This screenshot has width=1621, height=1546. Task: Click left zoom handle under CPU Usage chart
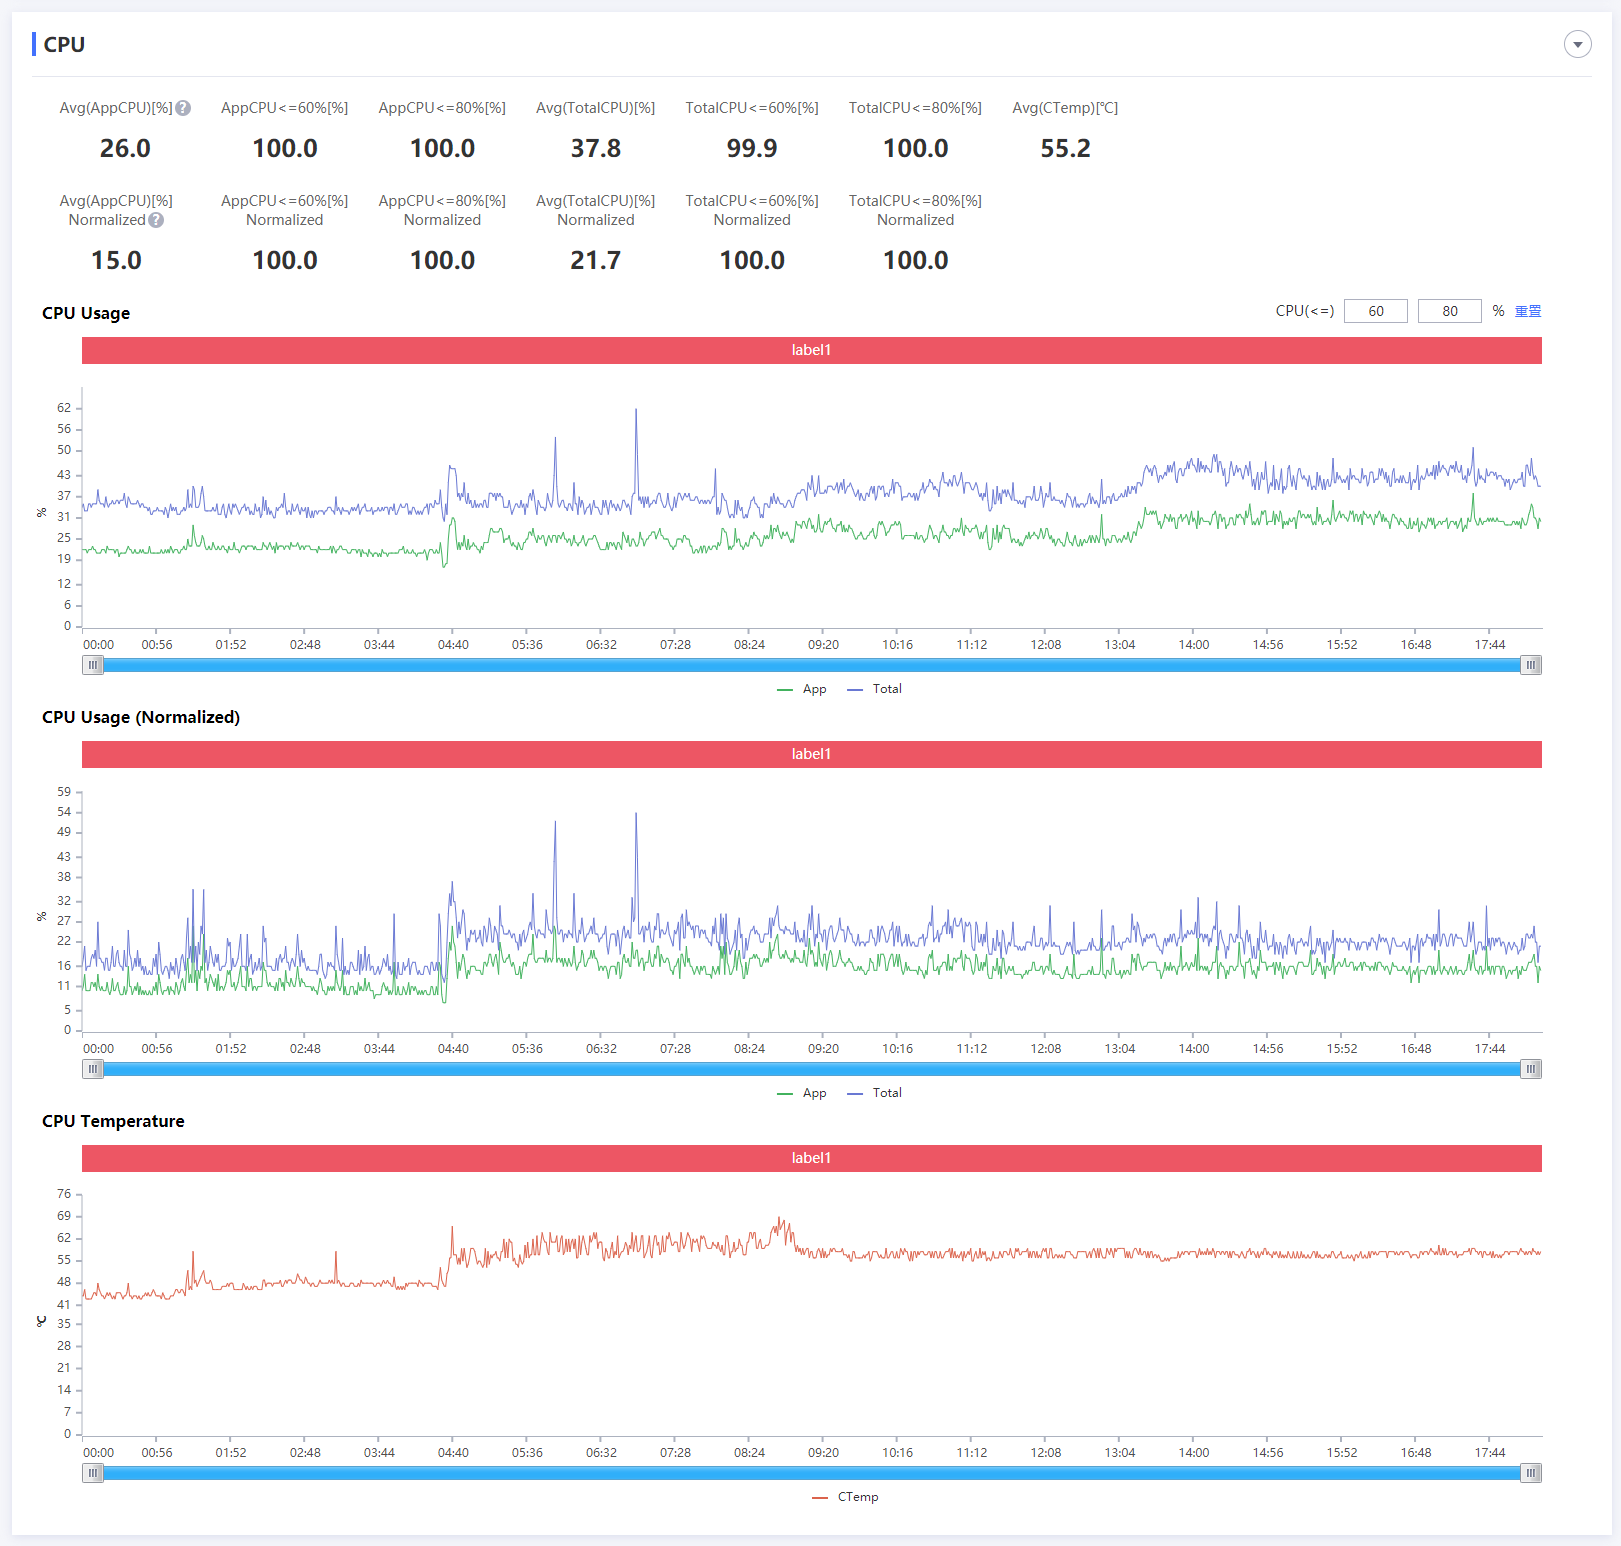pos(93,665)
